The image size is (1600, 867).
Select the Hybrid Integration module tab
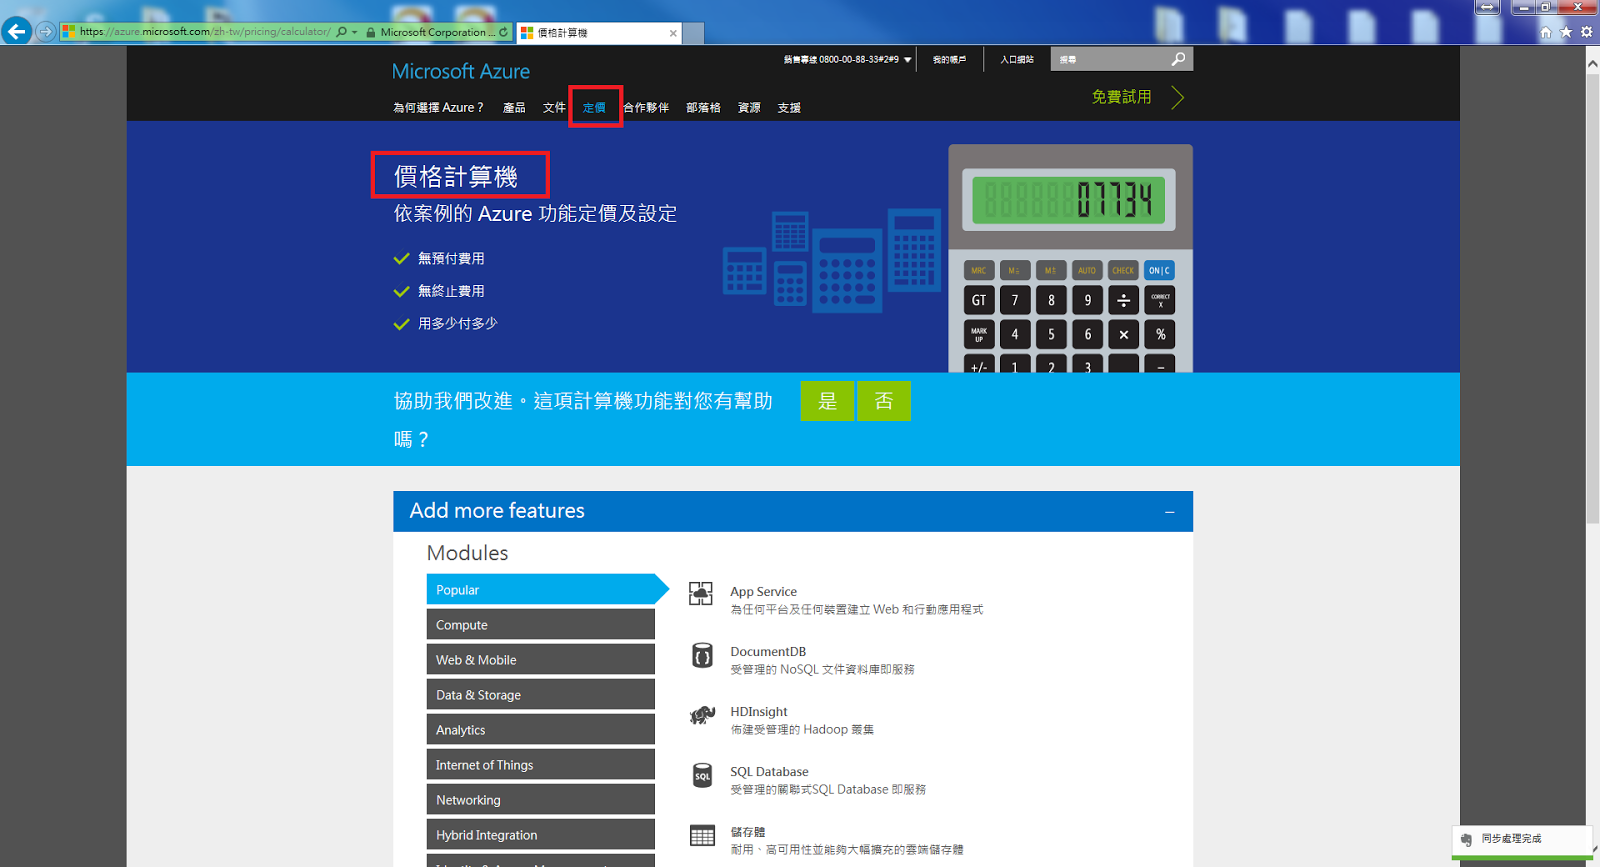point(541,834)
